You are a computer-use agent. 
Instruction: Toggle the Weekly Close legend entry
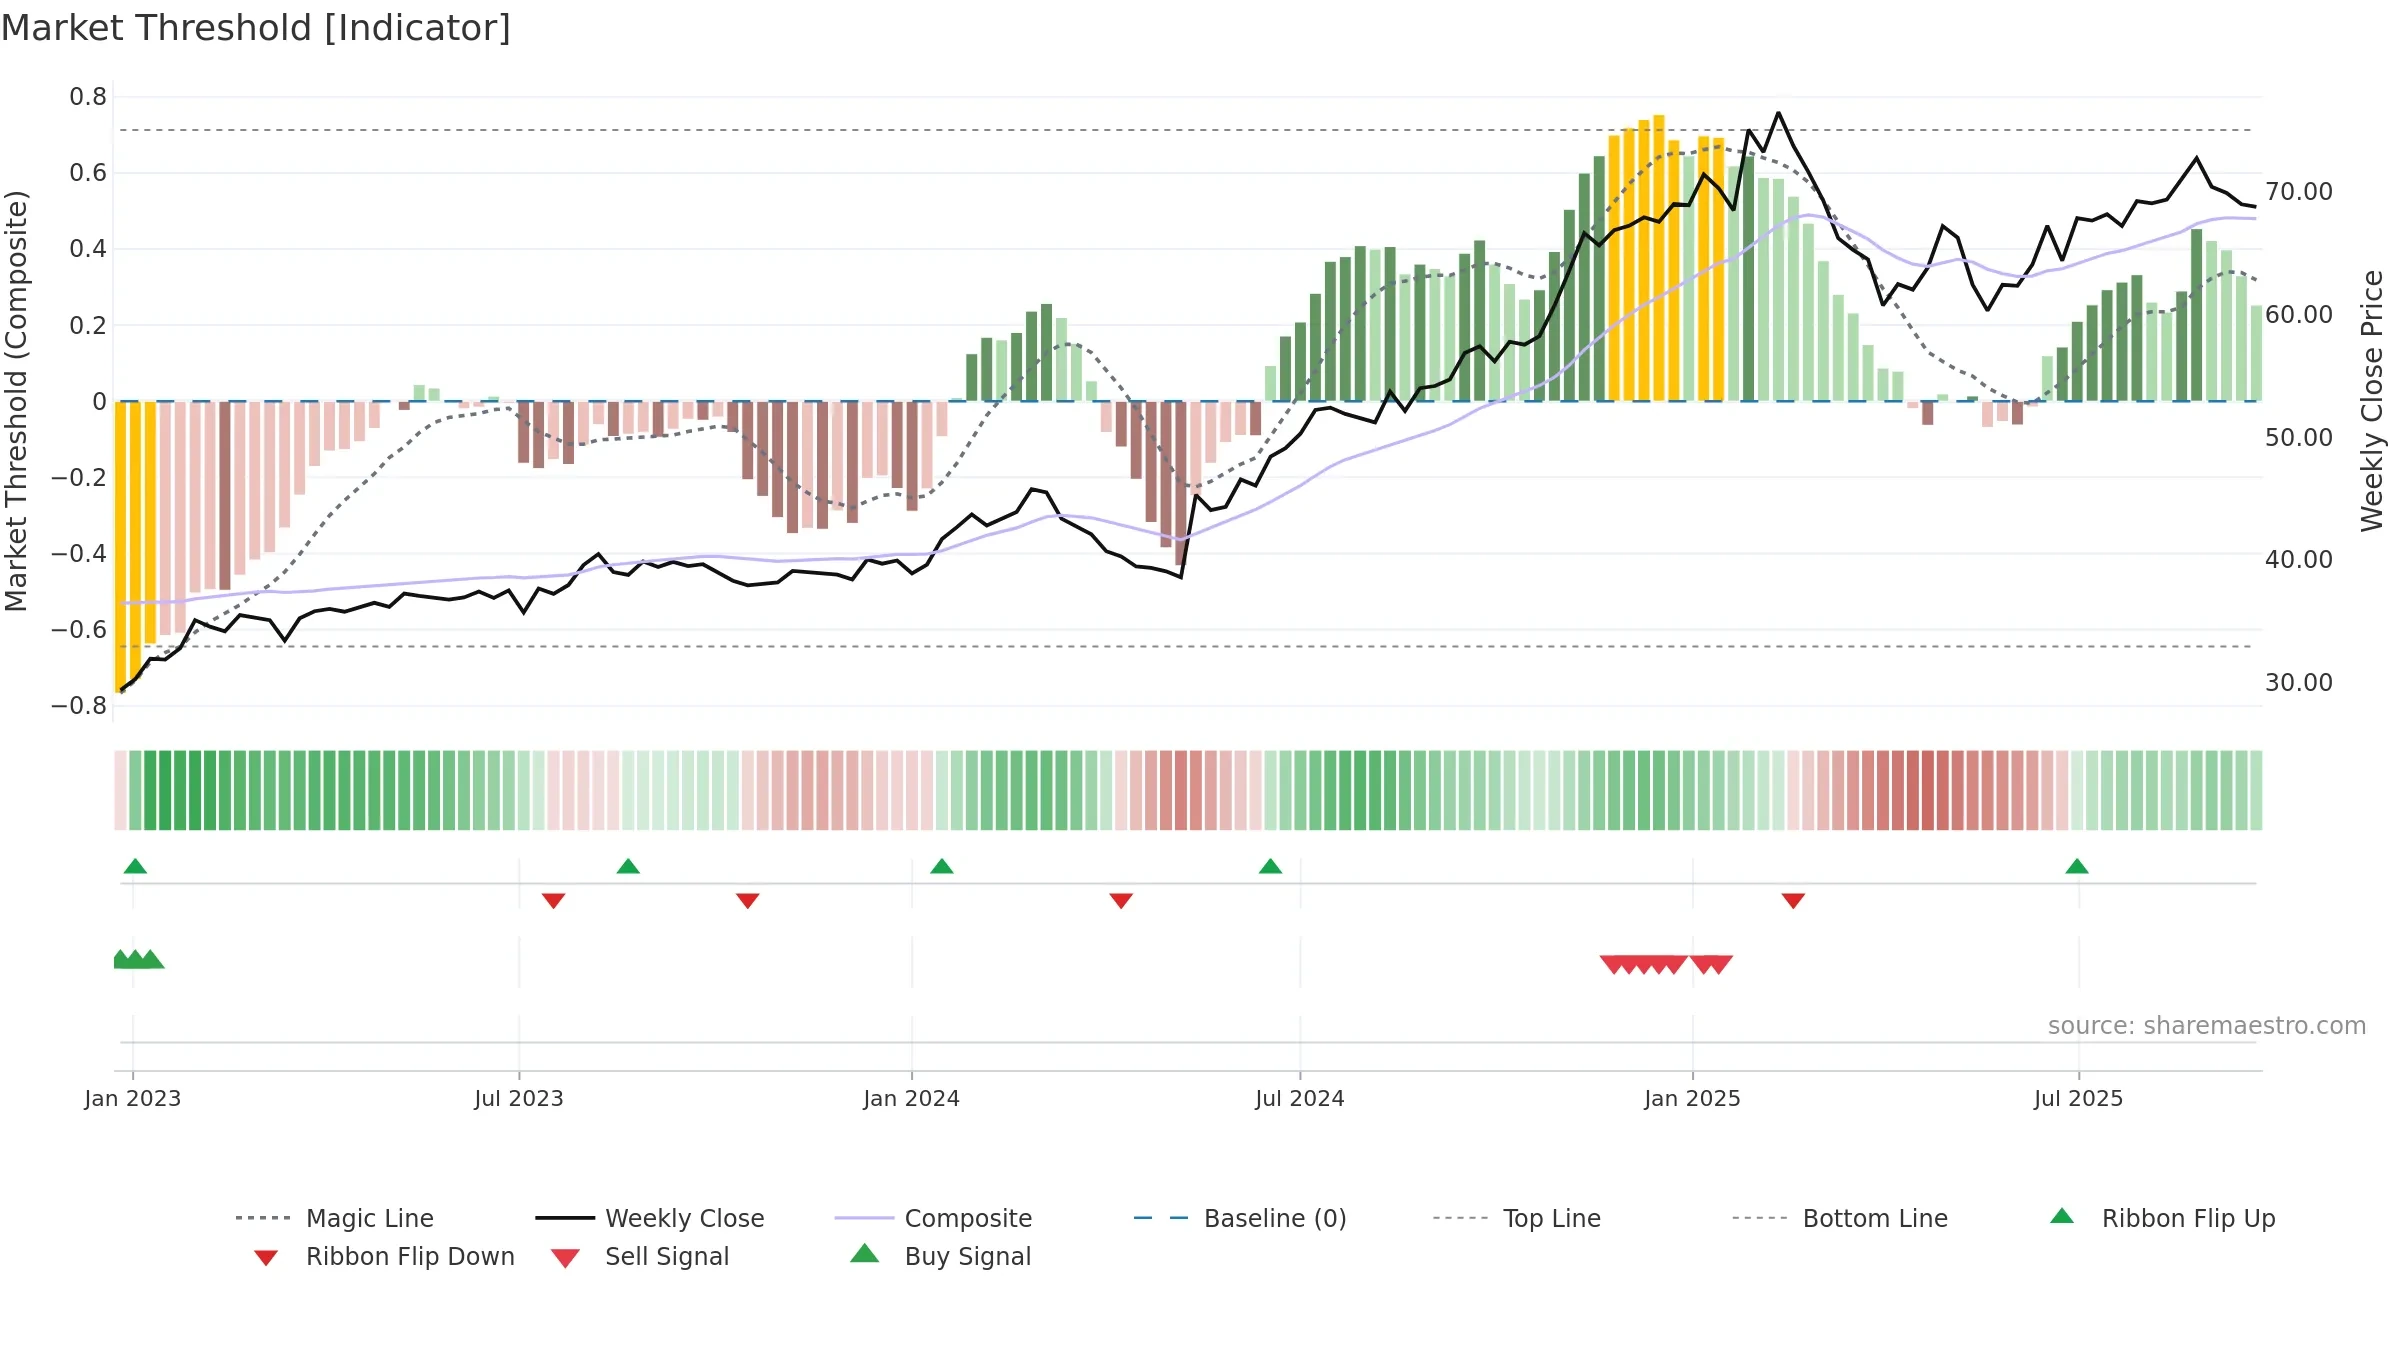tap(650, 1218)
